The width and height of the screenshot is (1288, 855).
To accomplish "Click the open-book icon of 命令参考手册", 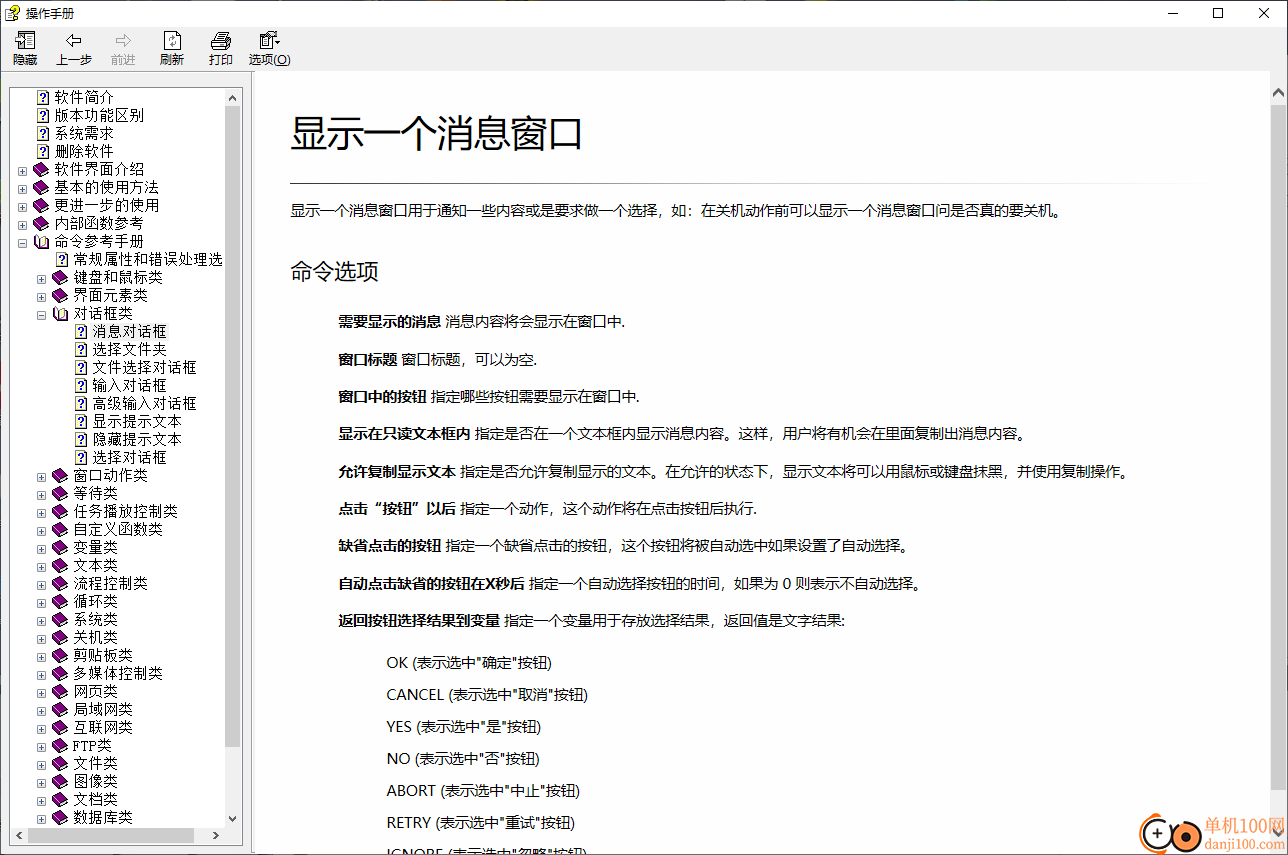I will point(41,241).
